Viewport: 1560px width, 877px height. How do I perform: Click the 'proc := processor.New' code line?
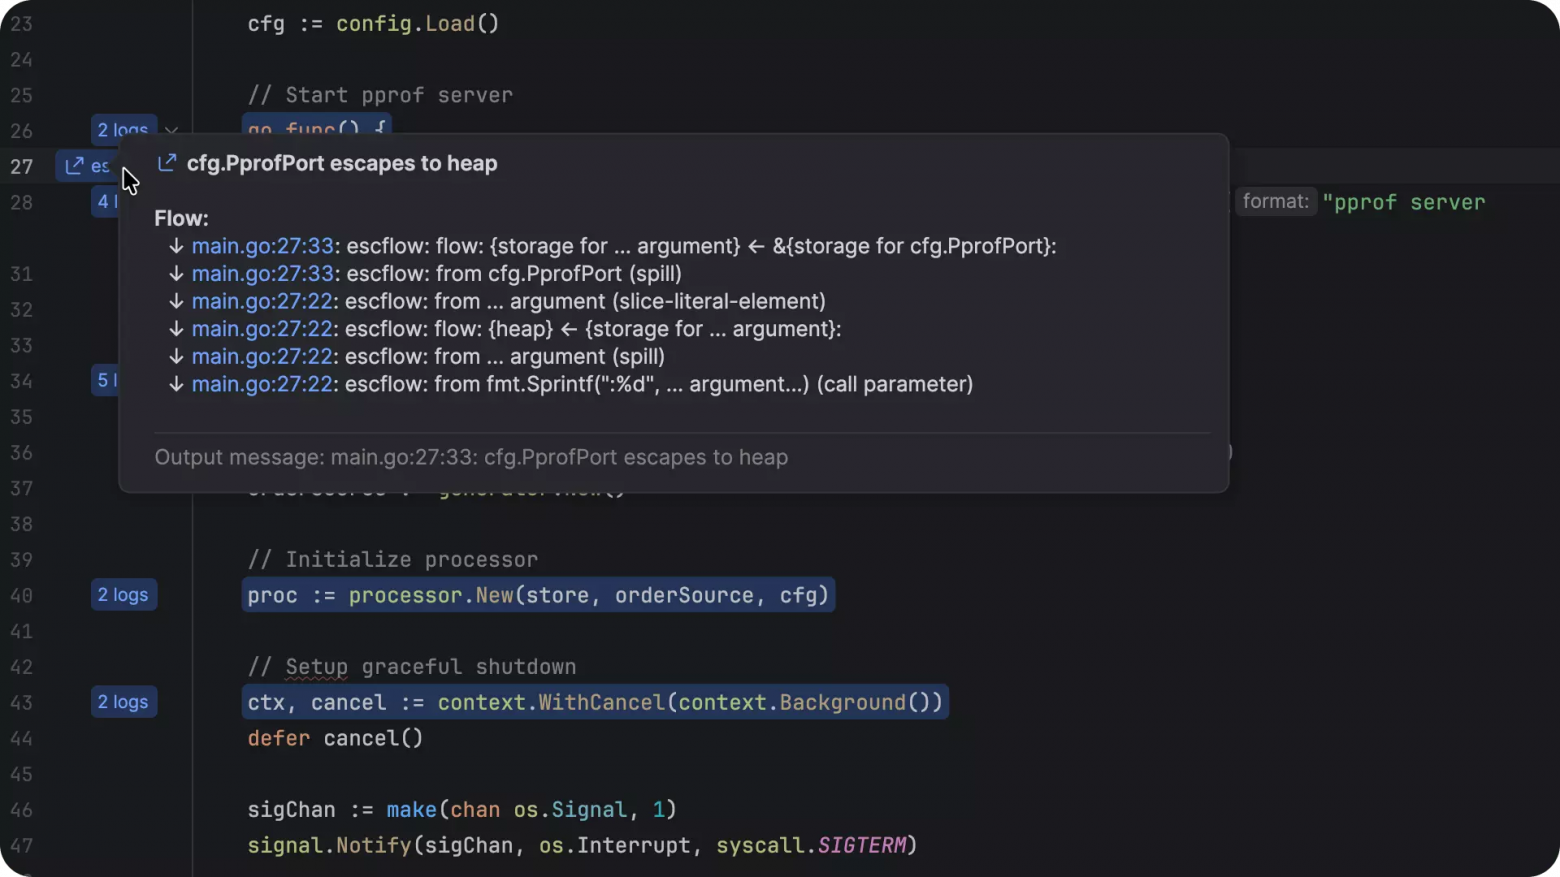point(538,595)
